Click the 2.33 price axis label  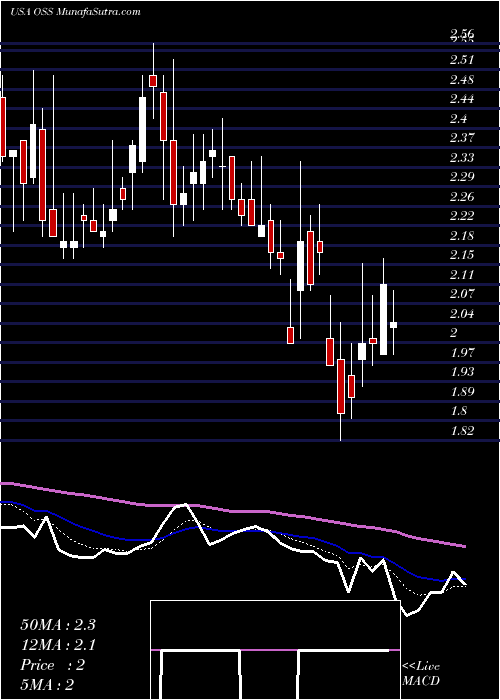click(x=462, y=157)
